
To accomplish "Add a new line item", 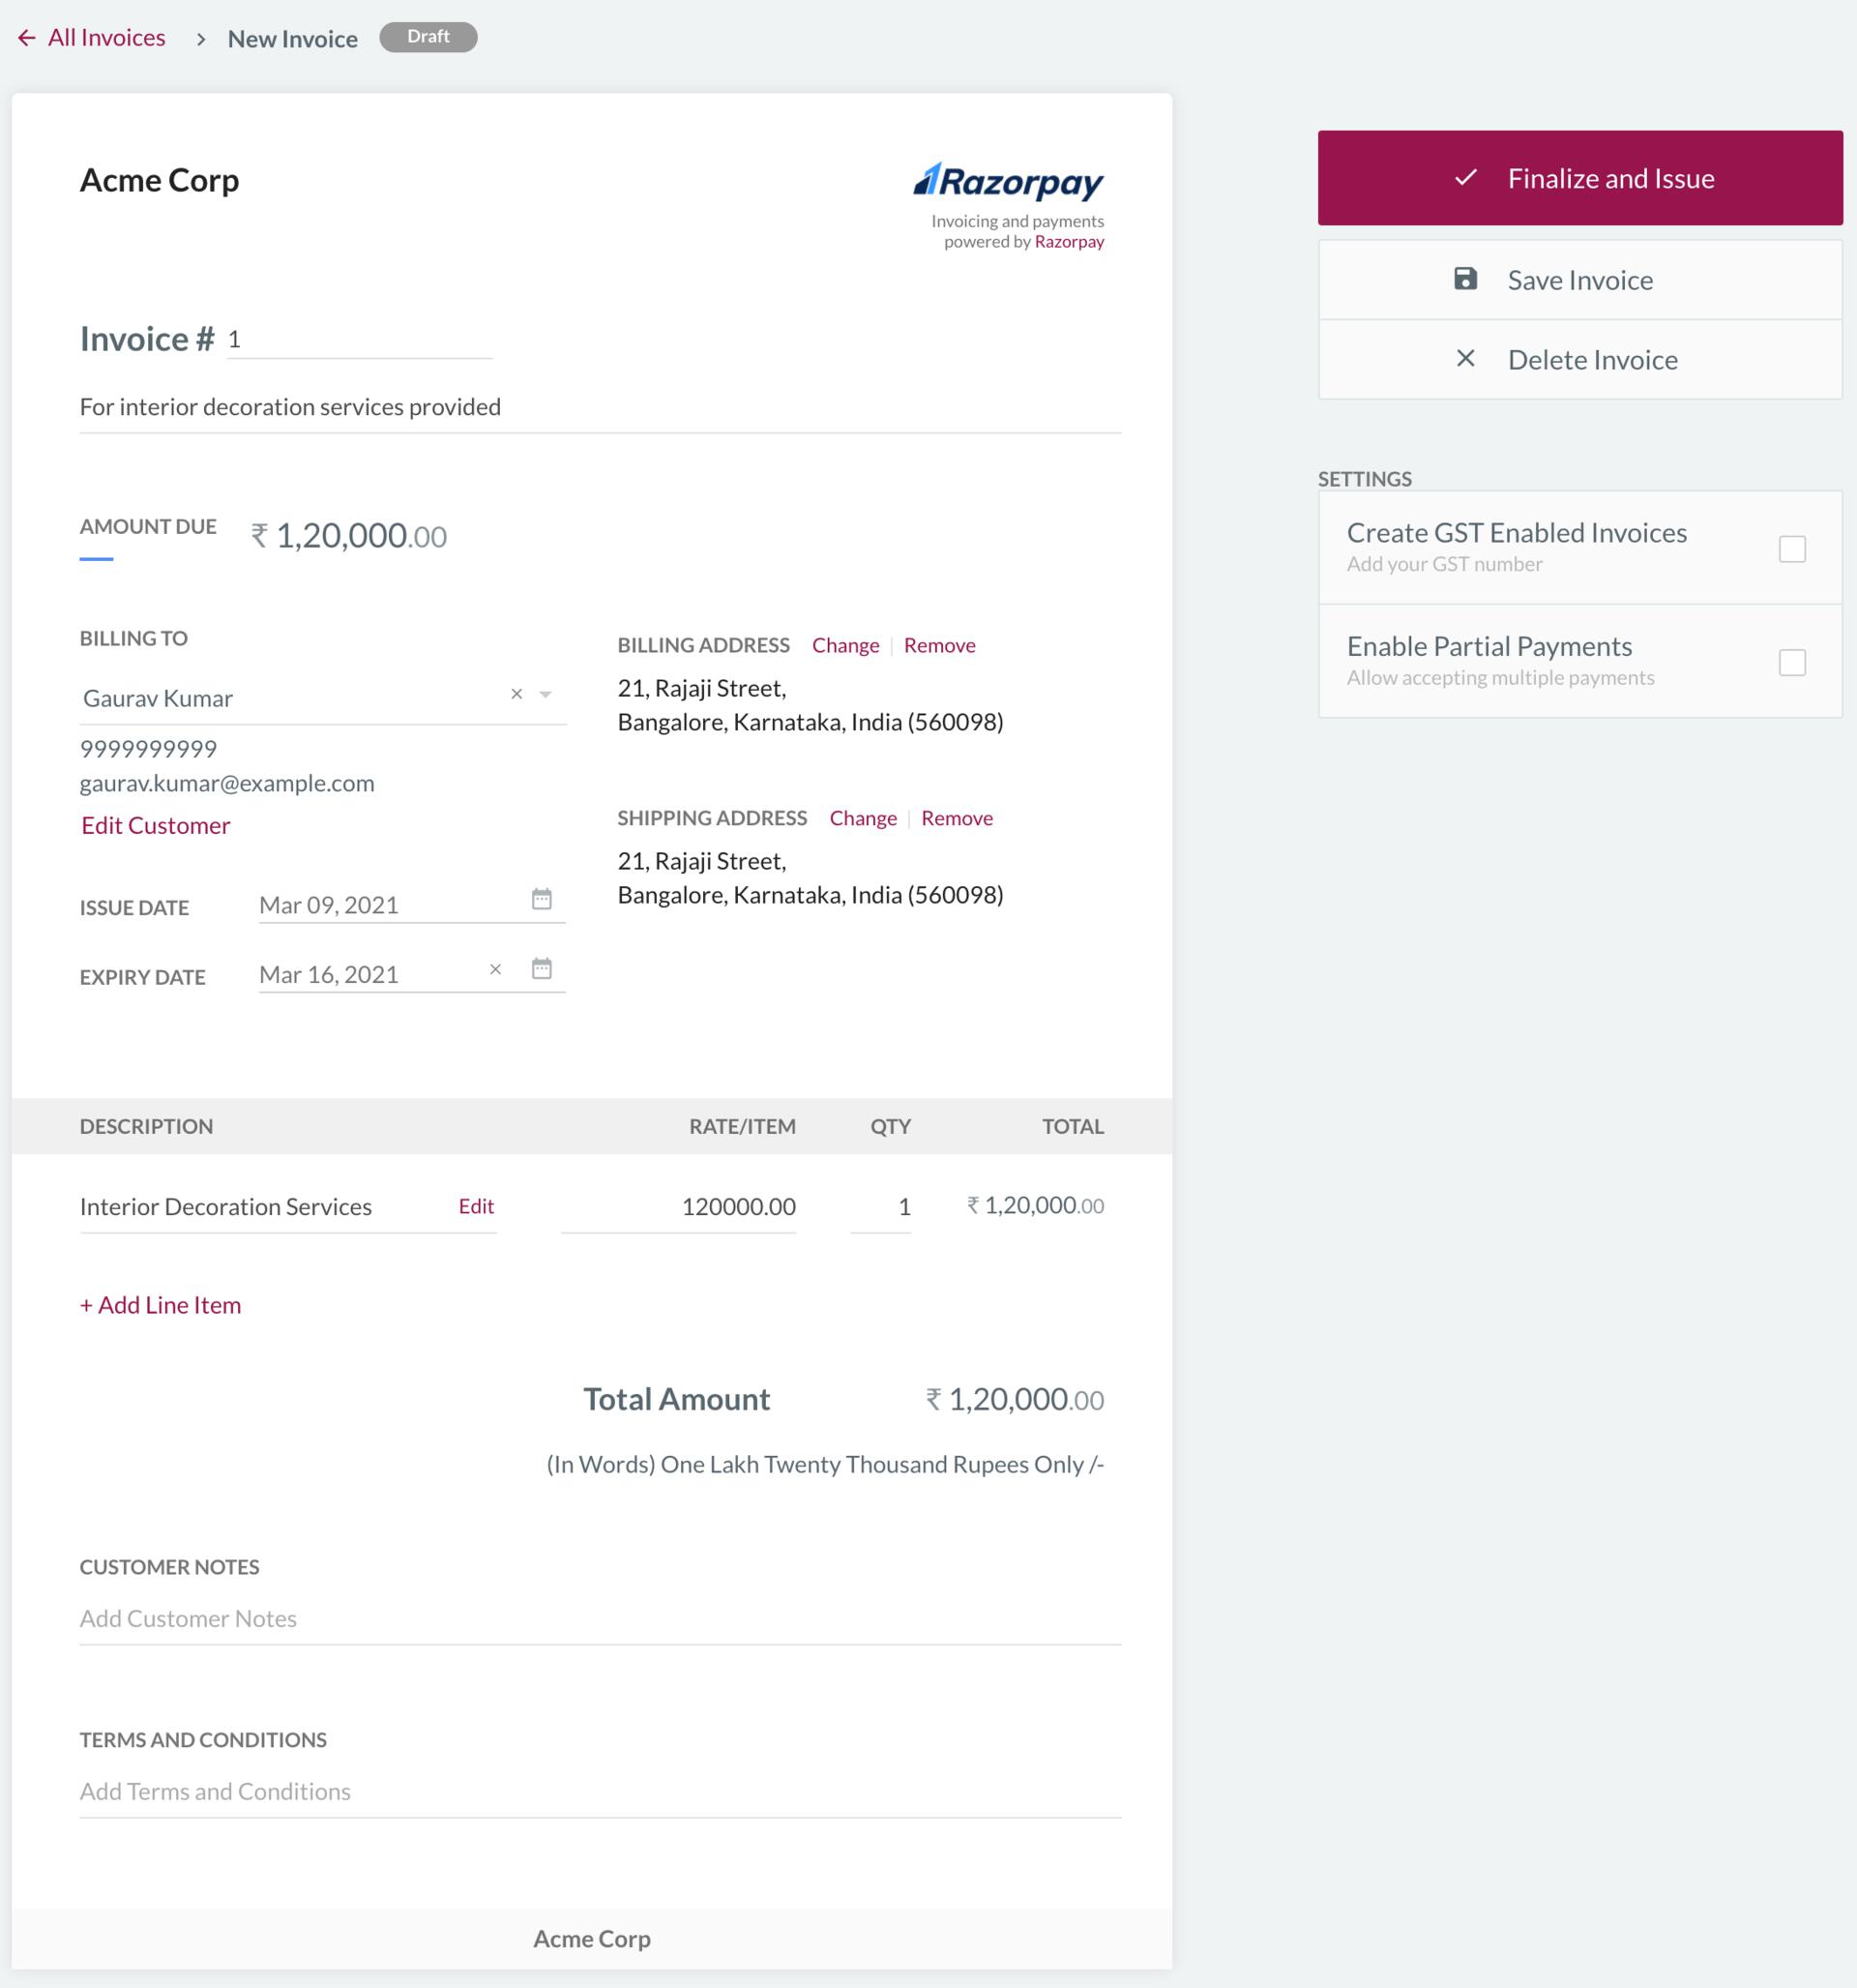I will tap(160, 1305).
